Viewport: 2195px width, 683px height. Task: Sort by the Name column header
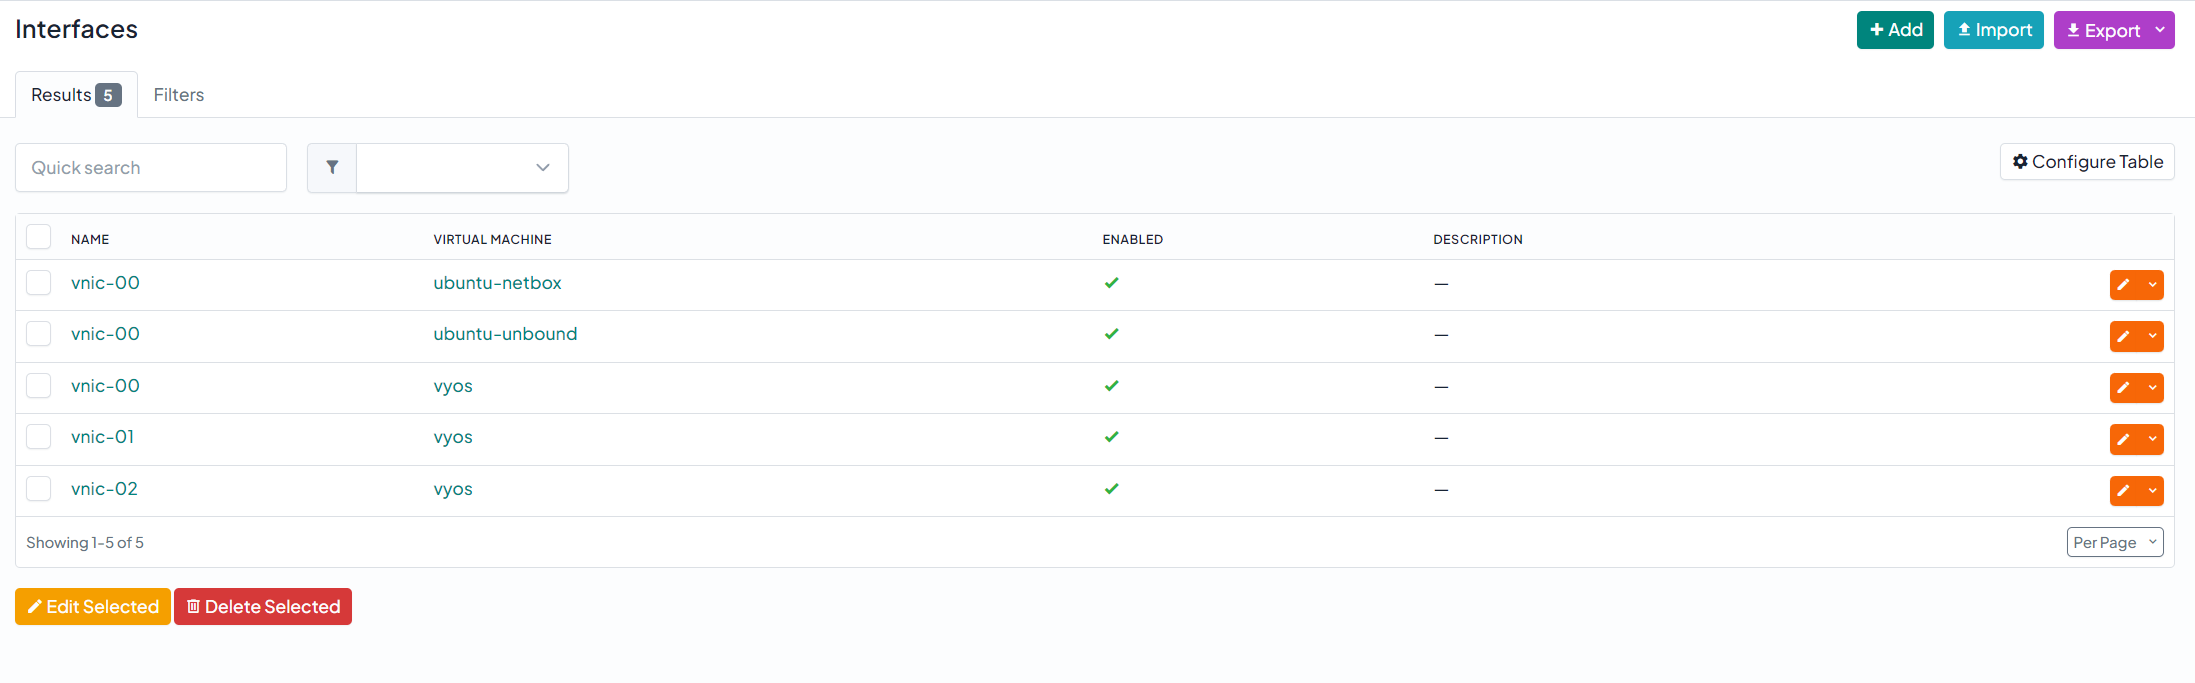point(90,239)
